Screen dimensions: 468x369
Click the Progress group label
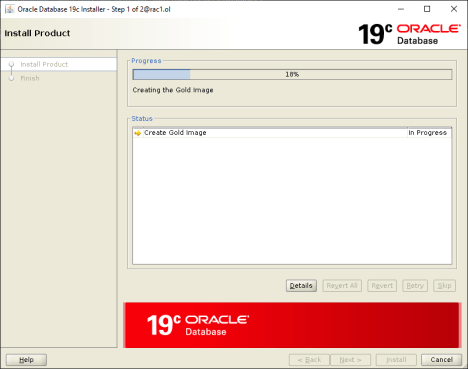tap(146, 61)
